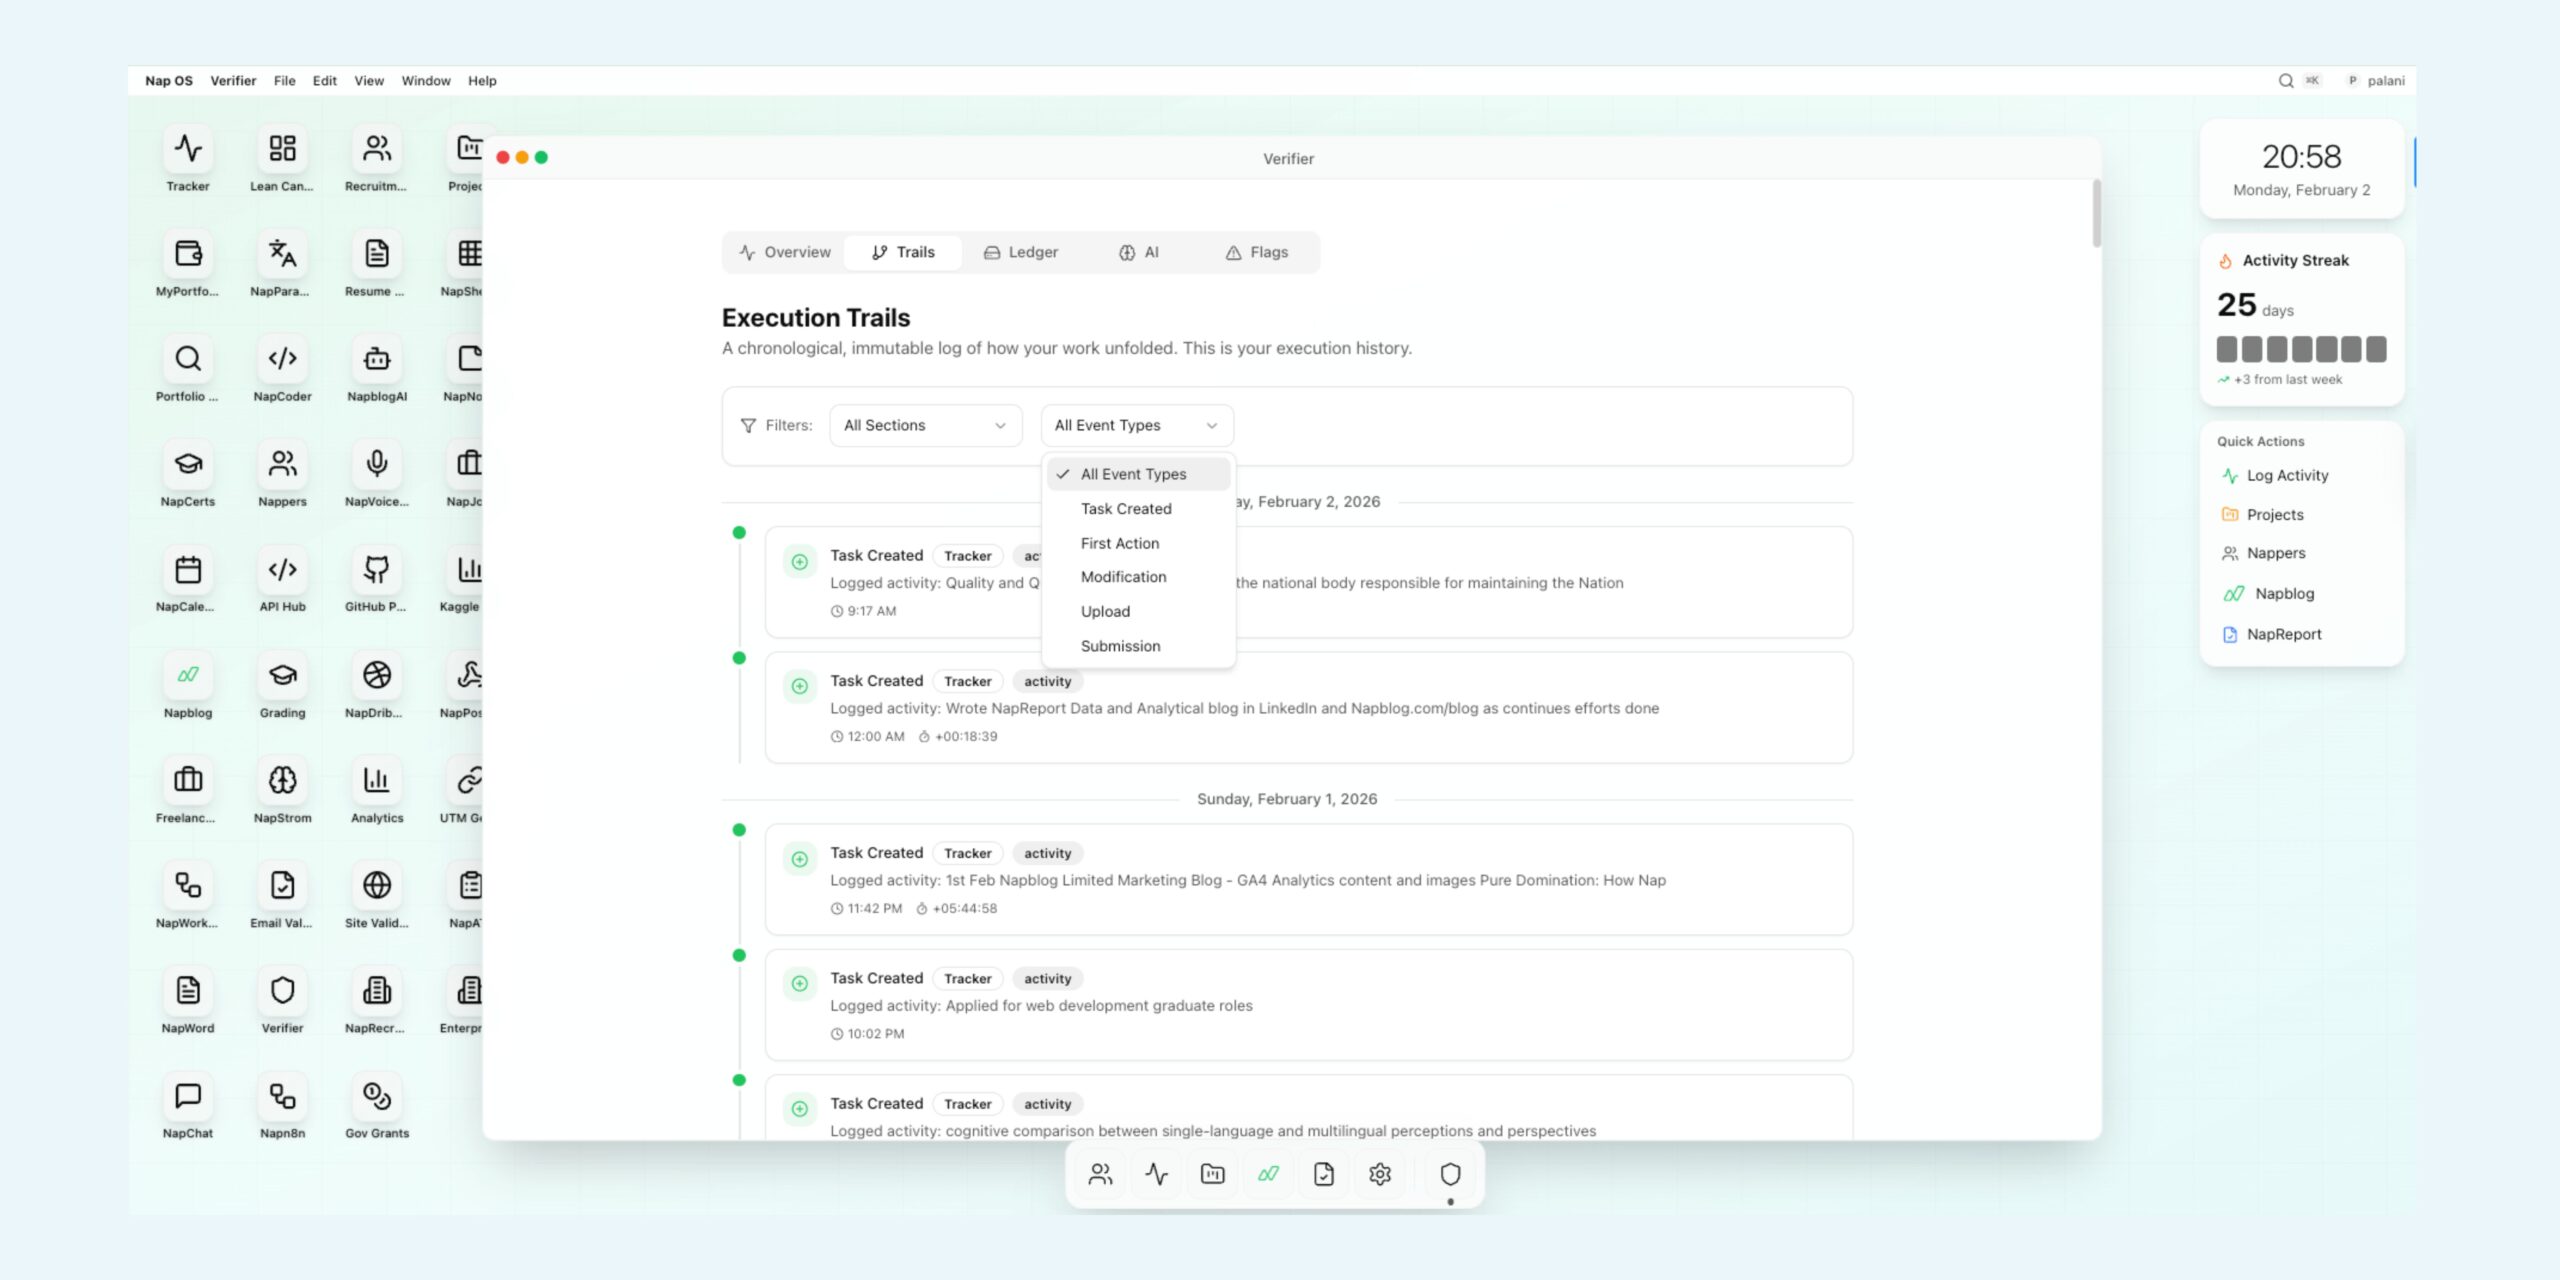This screenshot has width=2560, height=1280.
Task: Click the Log Activity quick action
Action: (2287, 475)
